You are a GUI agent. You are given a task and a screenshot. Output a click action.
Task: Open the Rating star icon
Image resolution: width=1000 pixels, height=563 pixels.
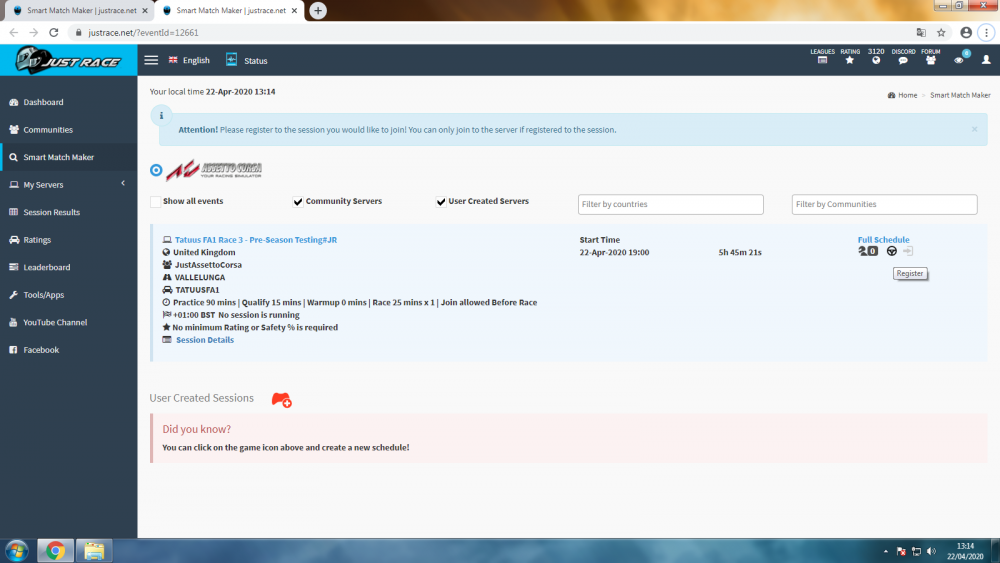tap(849, 60)
